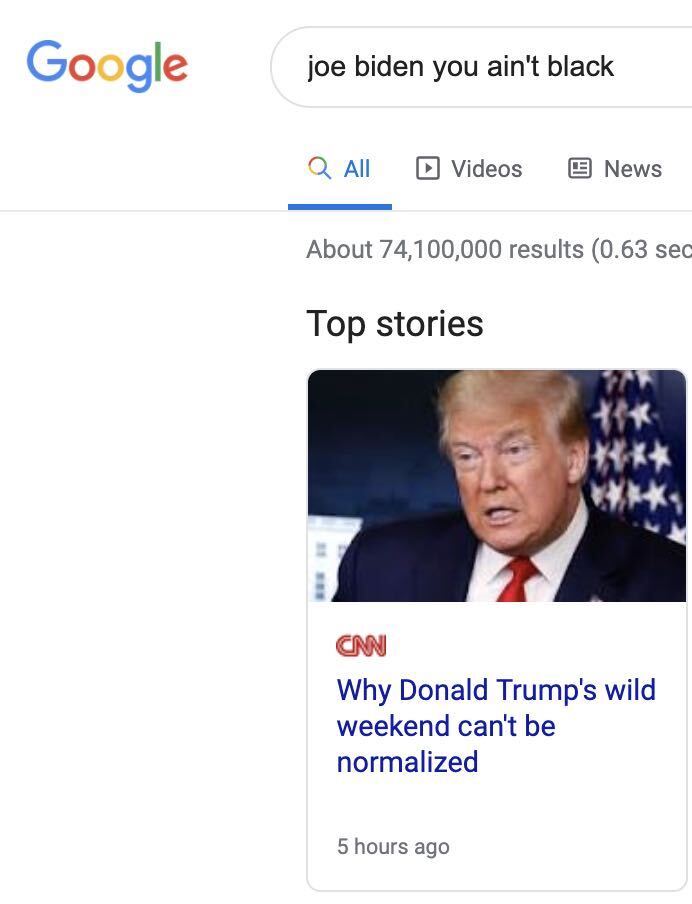This screenshot has height=904, width=692.
Task: Click the word "normalized" in the CNN headline
Action: tap(407, 762)
